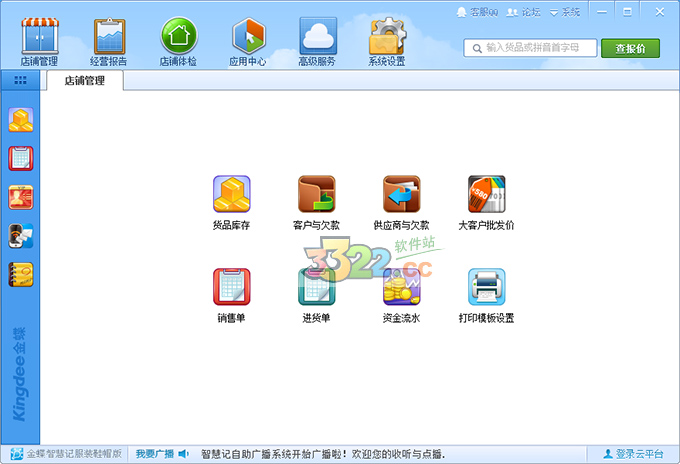Click sidebar yellow notebook icon
This screenshot has height=464, width=680.
coord(21,274)
